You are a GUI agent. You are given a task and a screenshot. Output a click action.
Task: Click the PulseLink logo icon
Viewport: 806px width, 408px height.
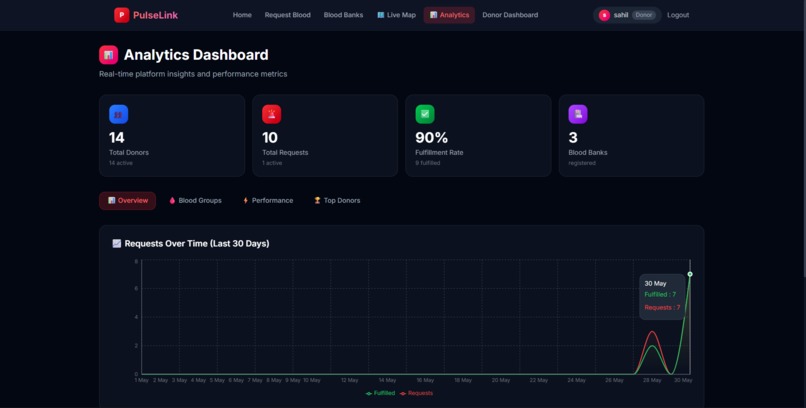click(121, 15)
